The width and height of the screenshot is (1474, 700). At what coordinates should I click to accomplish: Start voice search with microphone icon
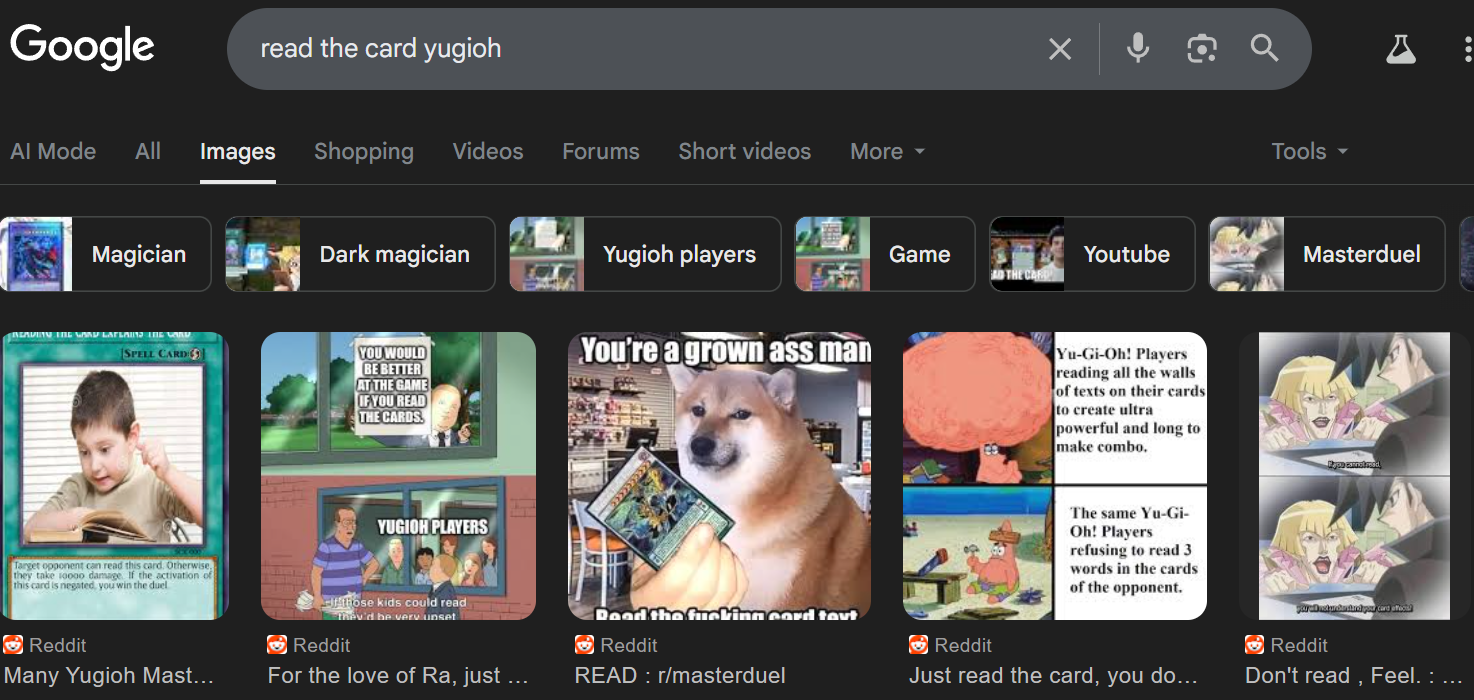(1138, 48)
